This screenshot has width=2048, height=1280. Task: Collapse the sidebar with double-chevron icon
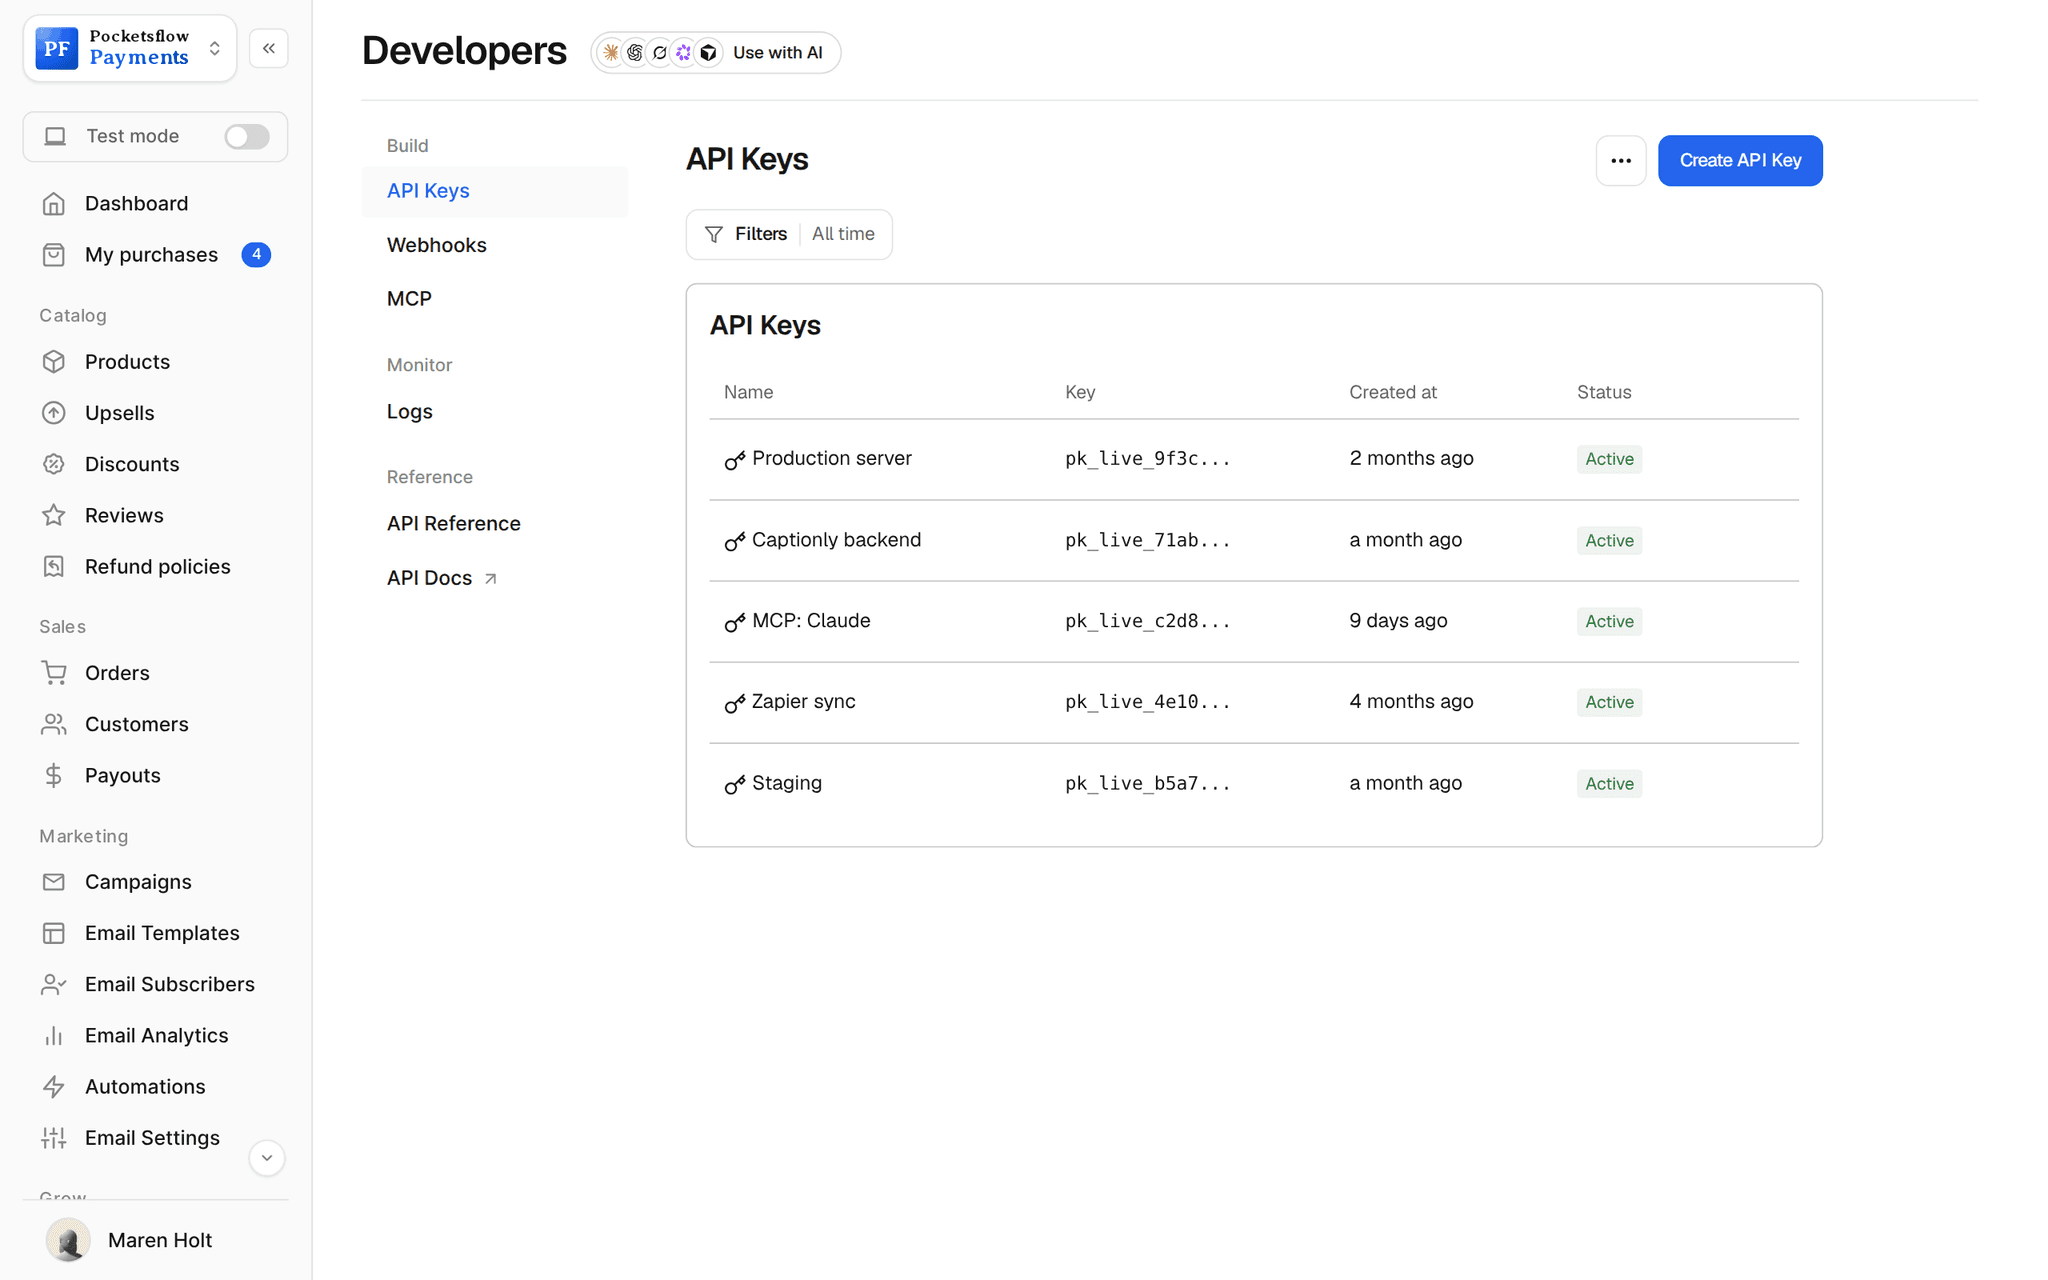(269, 48)
